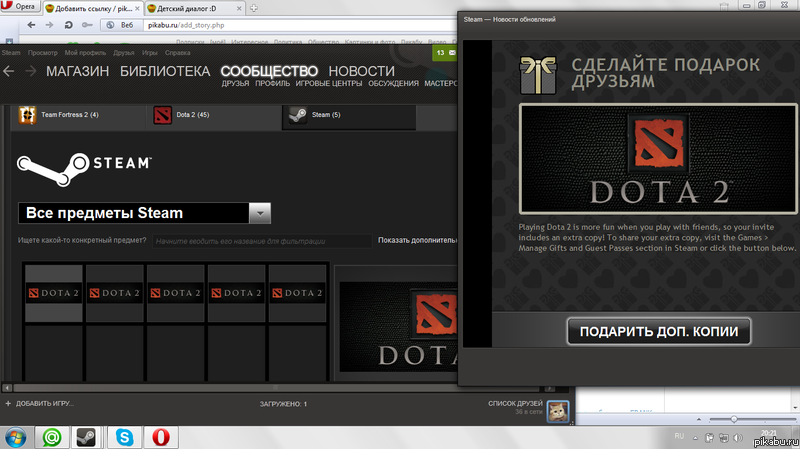
Task: Click the Steam taskbar icon
Action: pyautogui.click(x=88, y=436)
